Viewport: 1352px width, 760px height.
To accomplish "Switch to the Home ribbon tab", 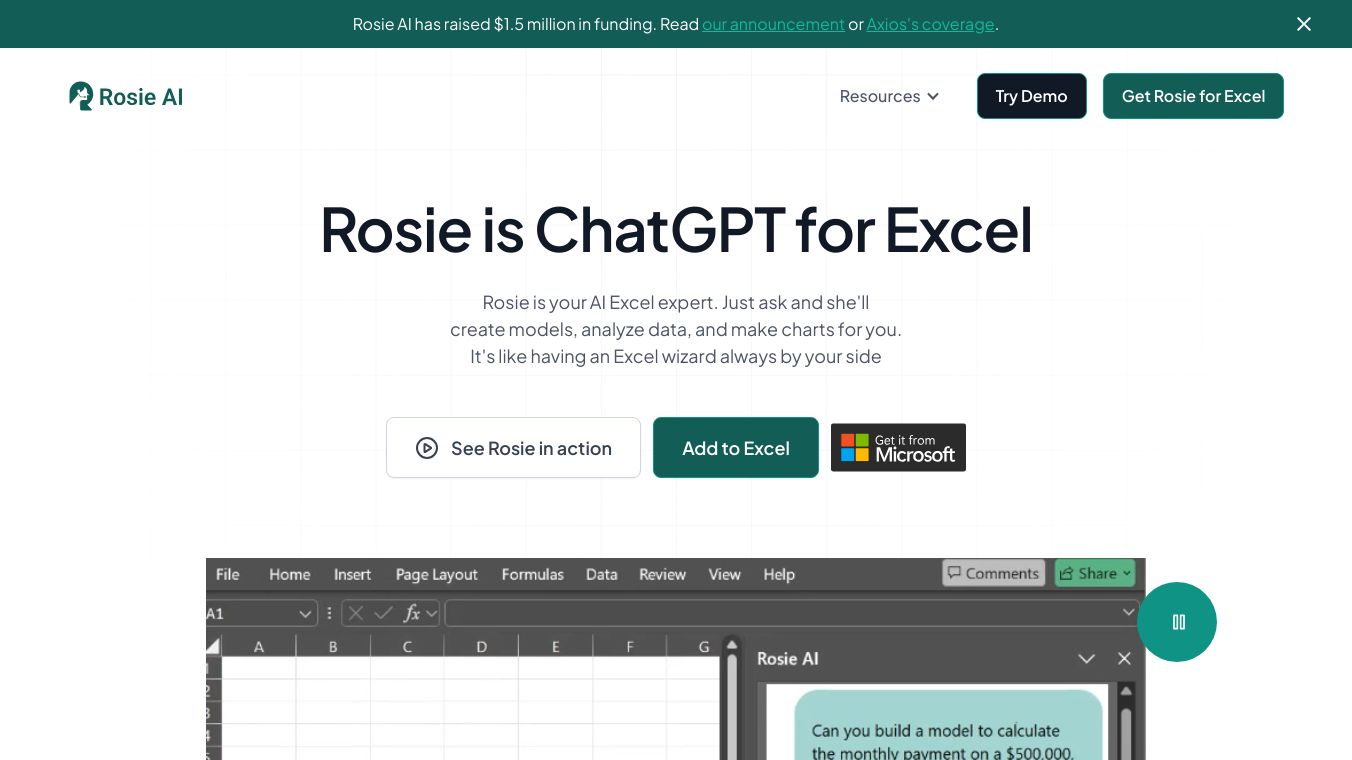I will (x=290, y=574).
